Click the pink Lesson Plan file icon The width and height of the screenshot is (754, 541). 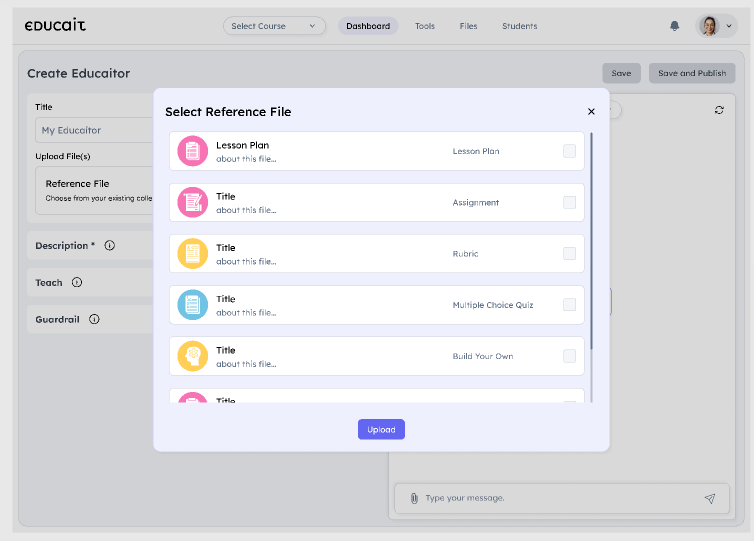(192, 152)
